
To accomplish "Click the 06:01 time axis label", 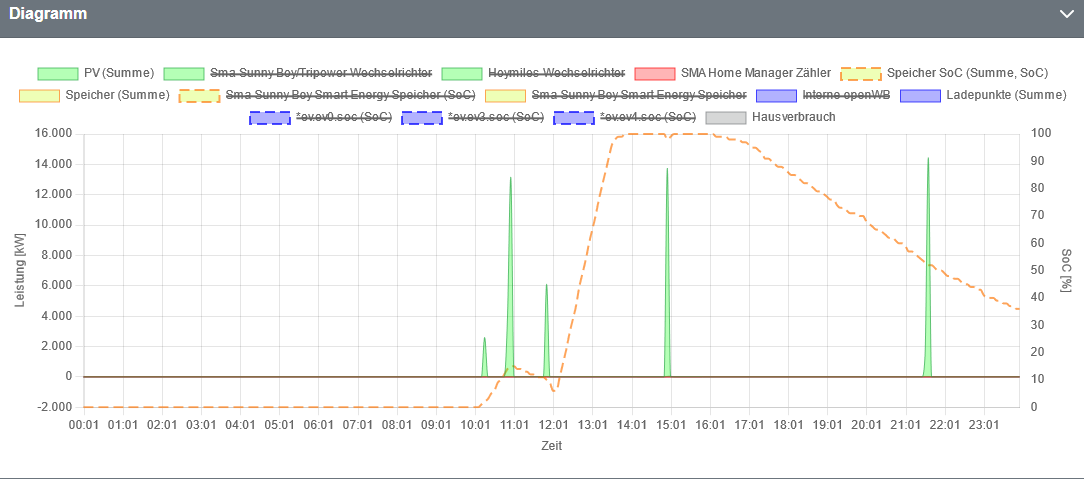I will (319, 424).
